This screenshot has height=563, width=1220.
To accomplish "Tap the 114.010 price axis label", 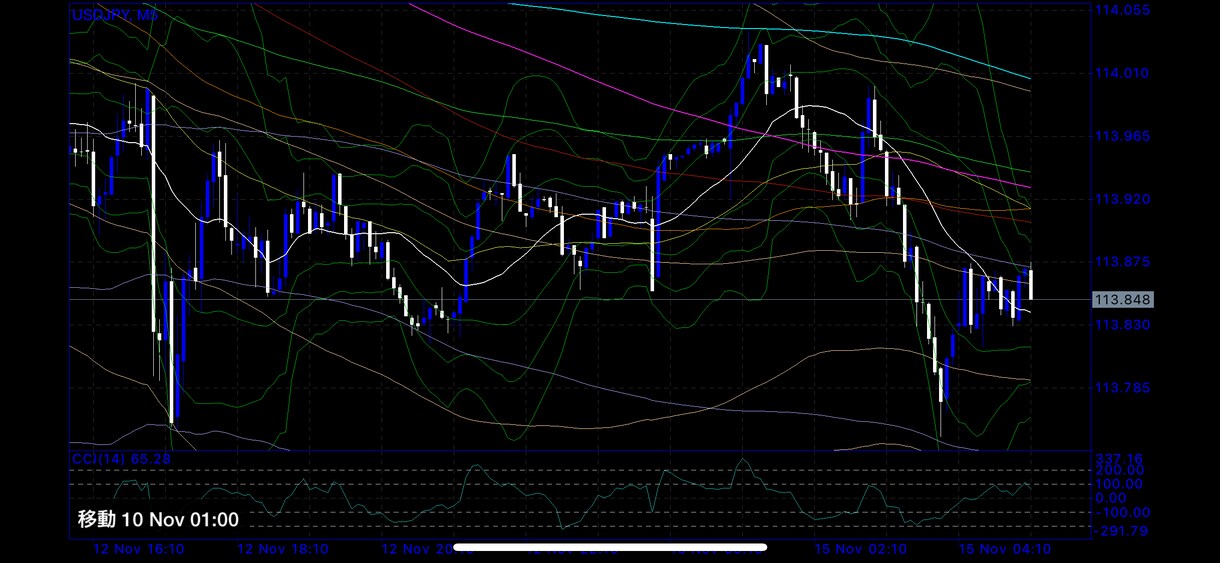I will [x=1122, y=73].
